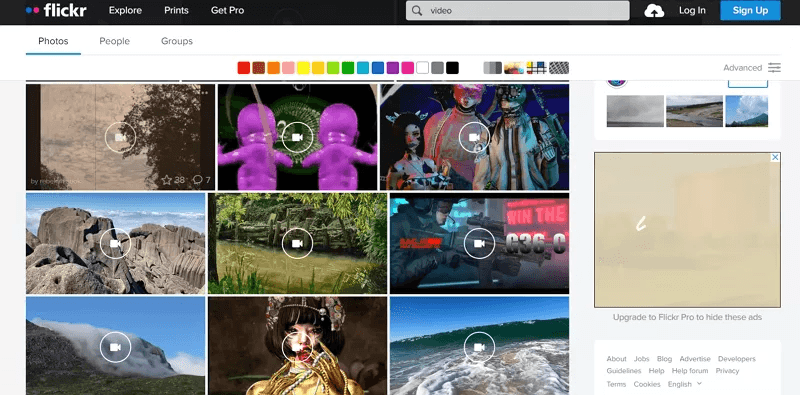Open the Developers footer link
This screenshot has height=395, width=800.
737,359
